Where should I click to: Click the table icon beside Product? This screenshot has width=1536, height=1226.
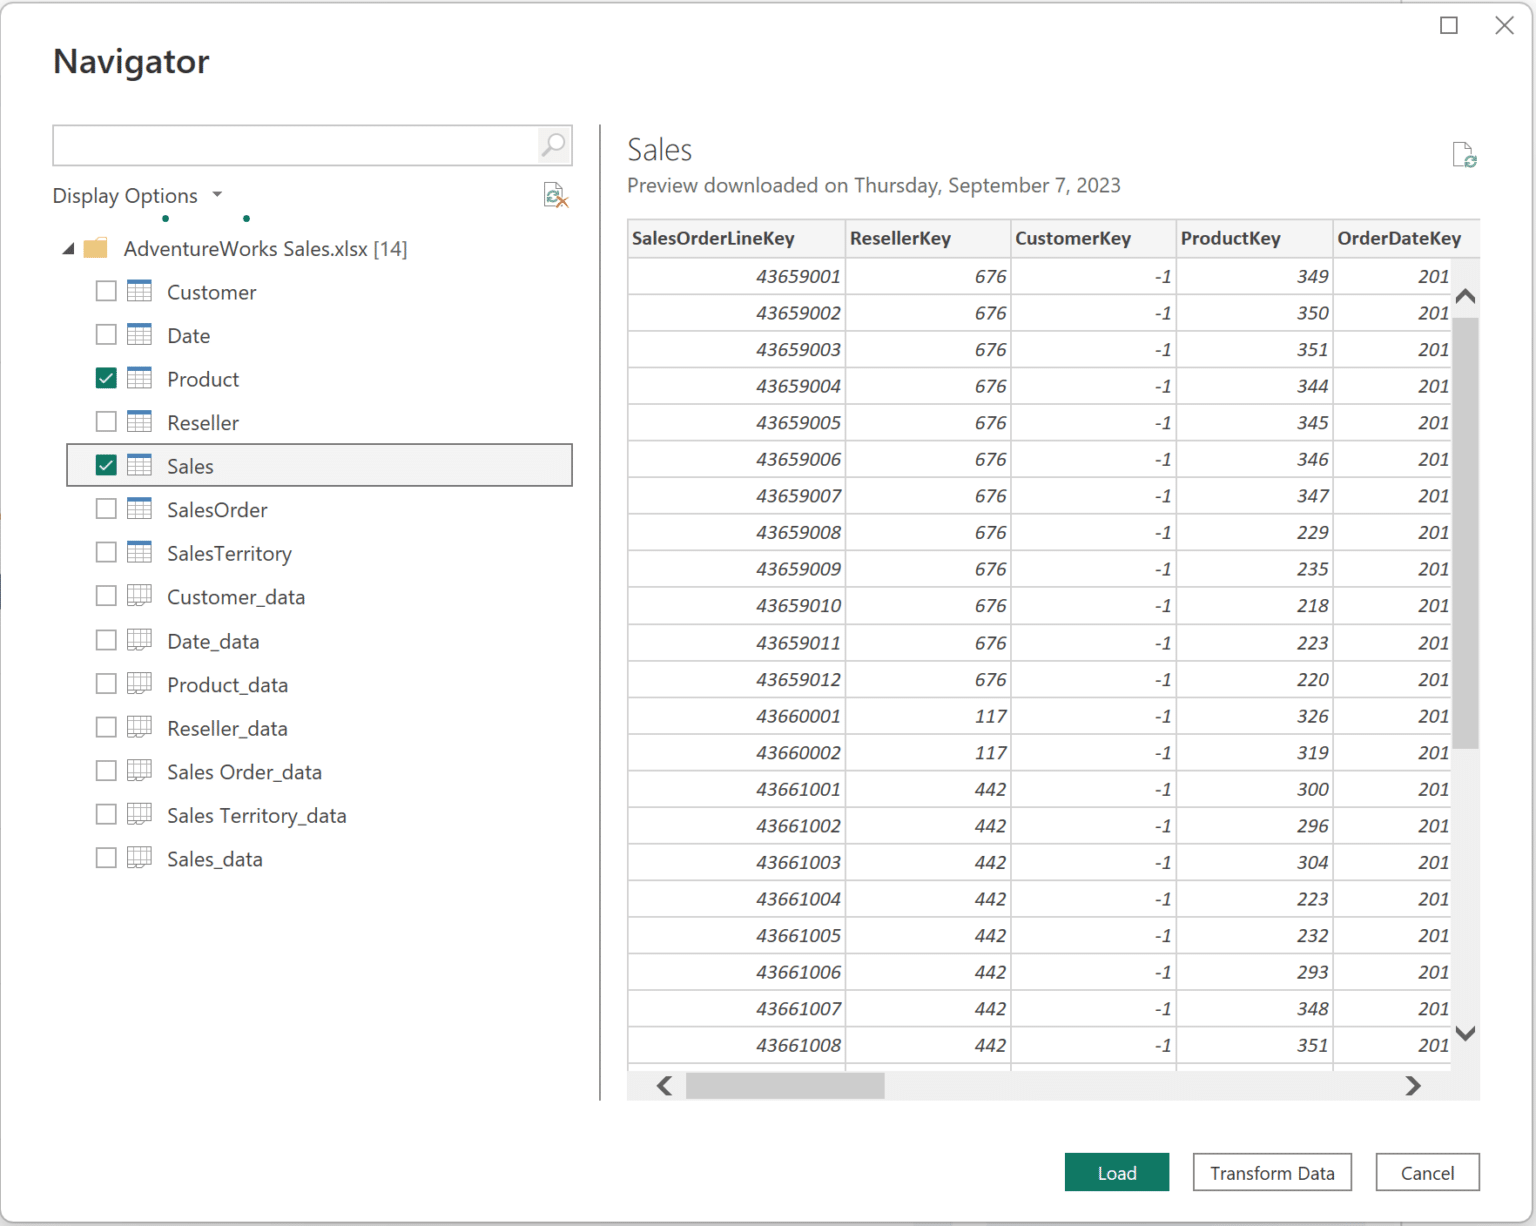(x=138, y=378)
